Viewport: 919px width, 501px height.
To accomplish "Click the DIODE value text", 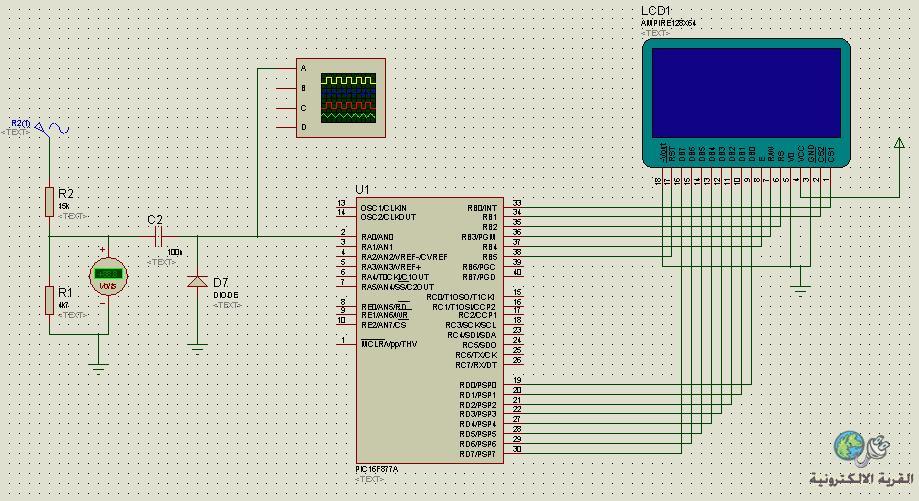I will pos(226,295).
